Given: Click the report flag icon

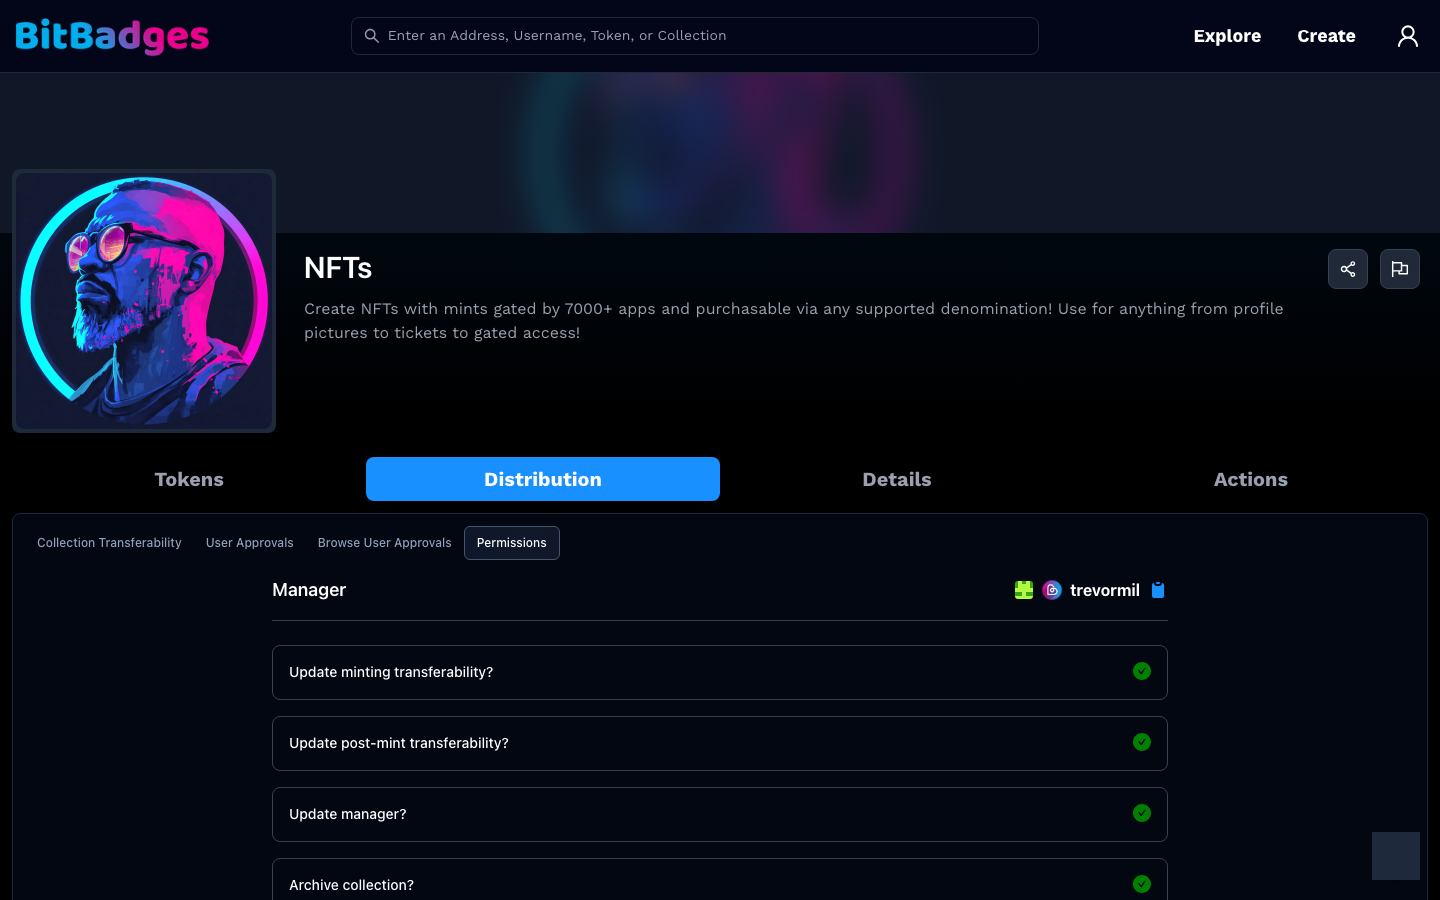Looking at the screenshot, I should pyautogui.click(x=1400, y=269).
